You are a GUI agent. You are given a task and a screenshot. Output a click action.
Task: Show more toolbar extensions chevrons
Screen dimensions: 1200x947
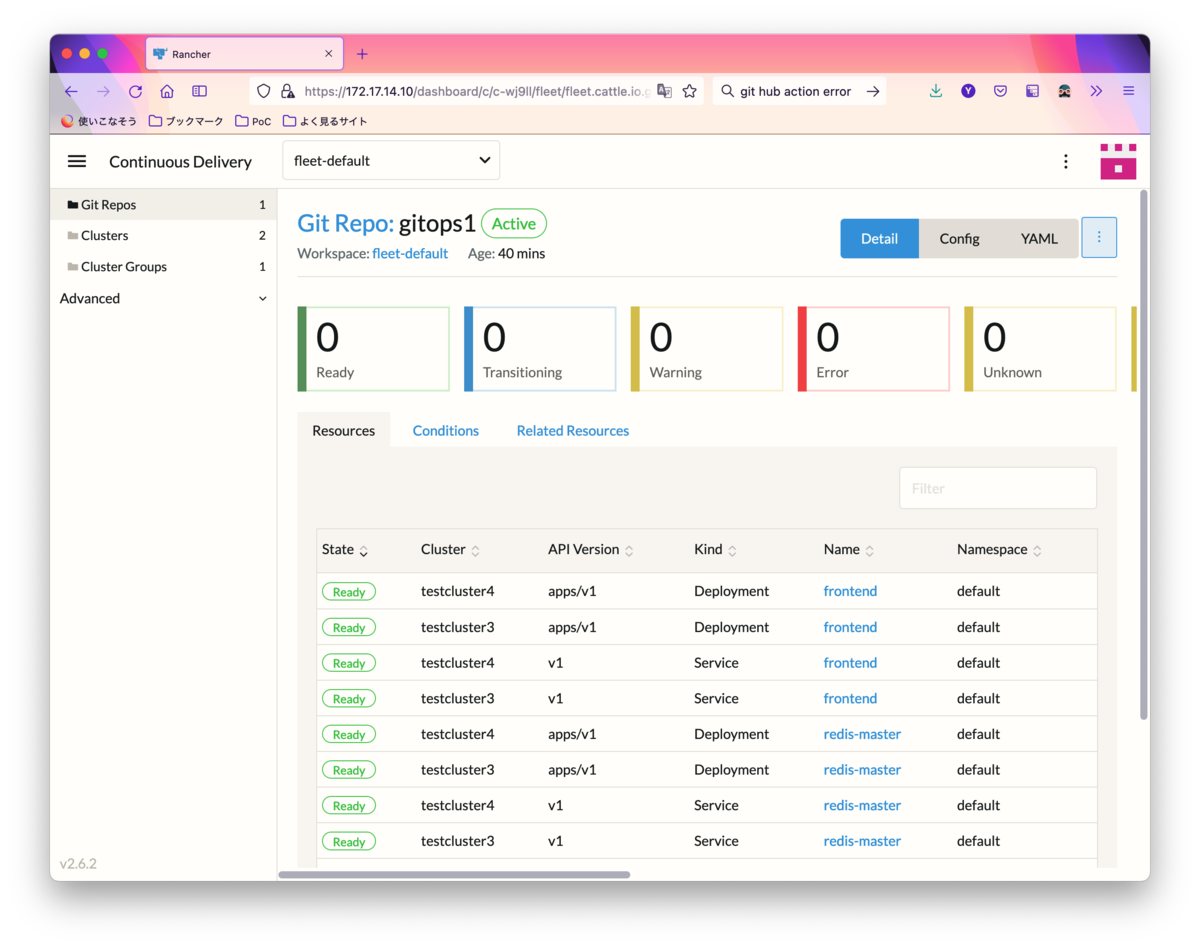(1096, 91)
